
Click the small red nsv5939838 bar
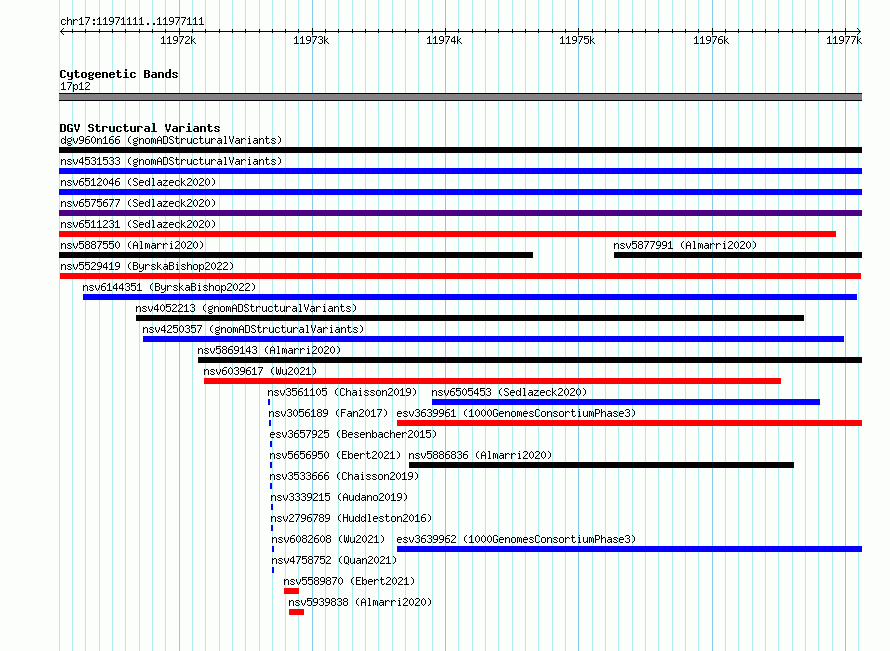[x=296, y=612]
